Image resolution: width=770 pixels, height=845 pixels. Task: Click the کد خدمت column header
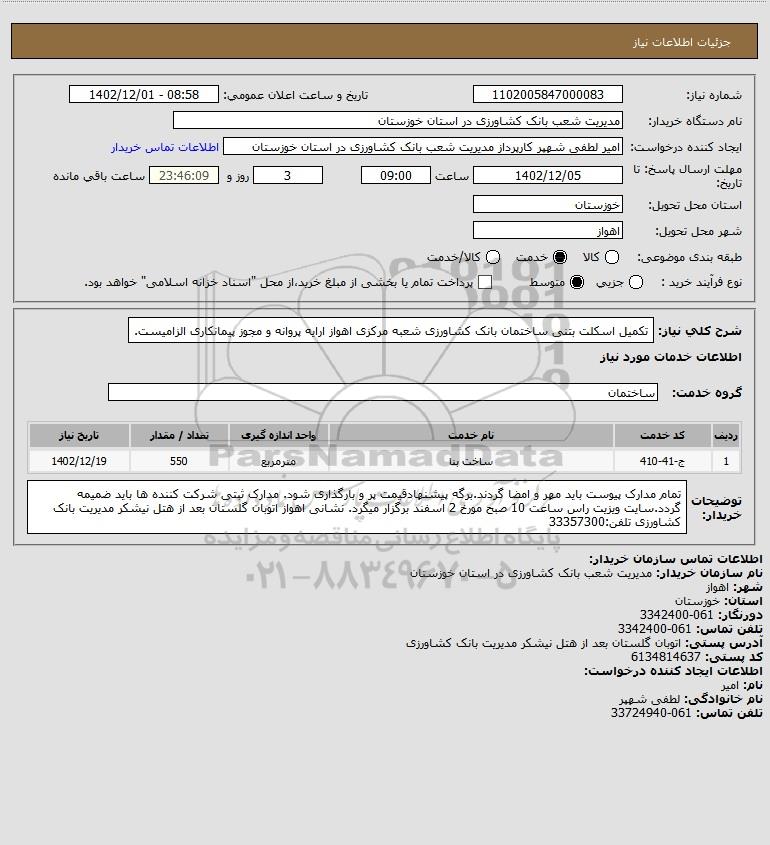click(x=662, y=435)
